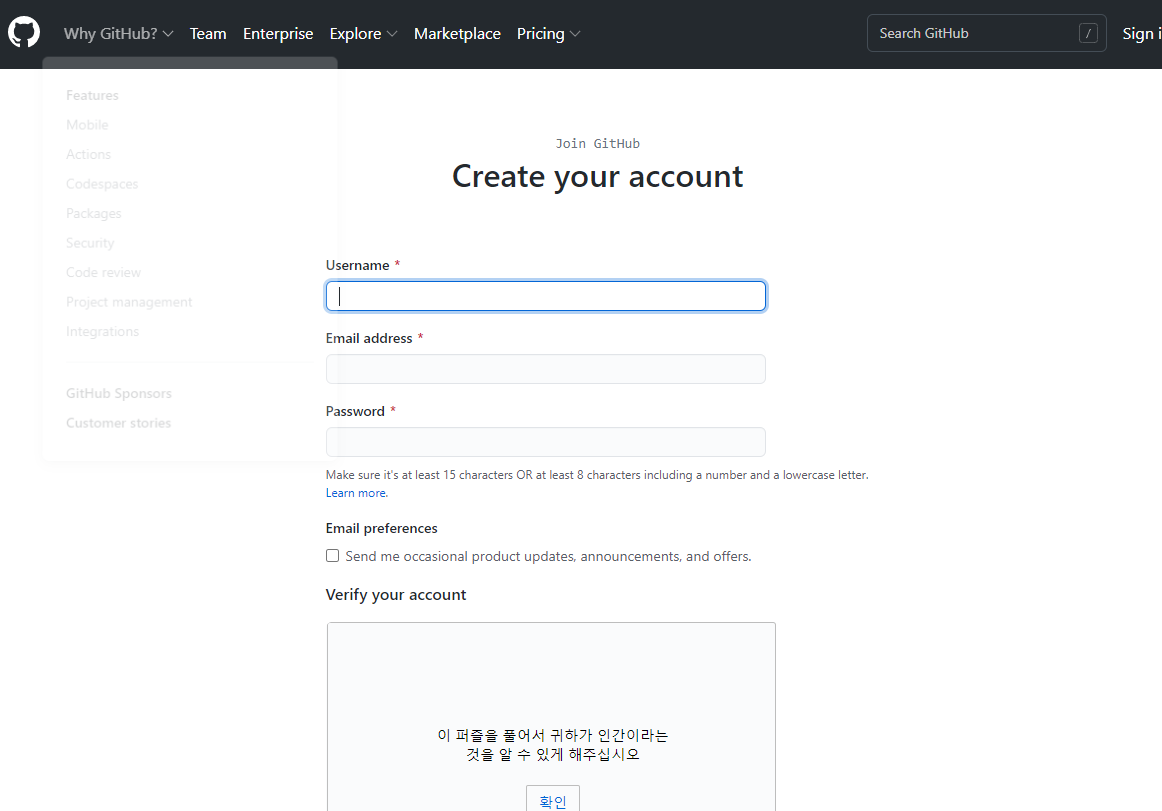1162x811 pixels.
Task: Expand the Explore dropdown
Action: coord(363,33)
